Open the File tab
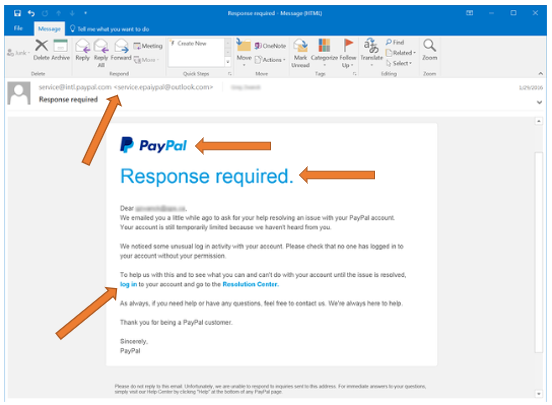552x405 pixels. [x=18, y=28]
